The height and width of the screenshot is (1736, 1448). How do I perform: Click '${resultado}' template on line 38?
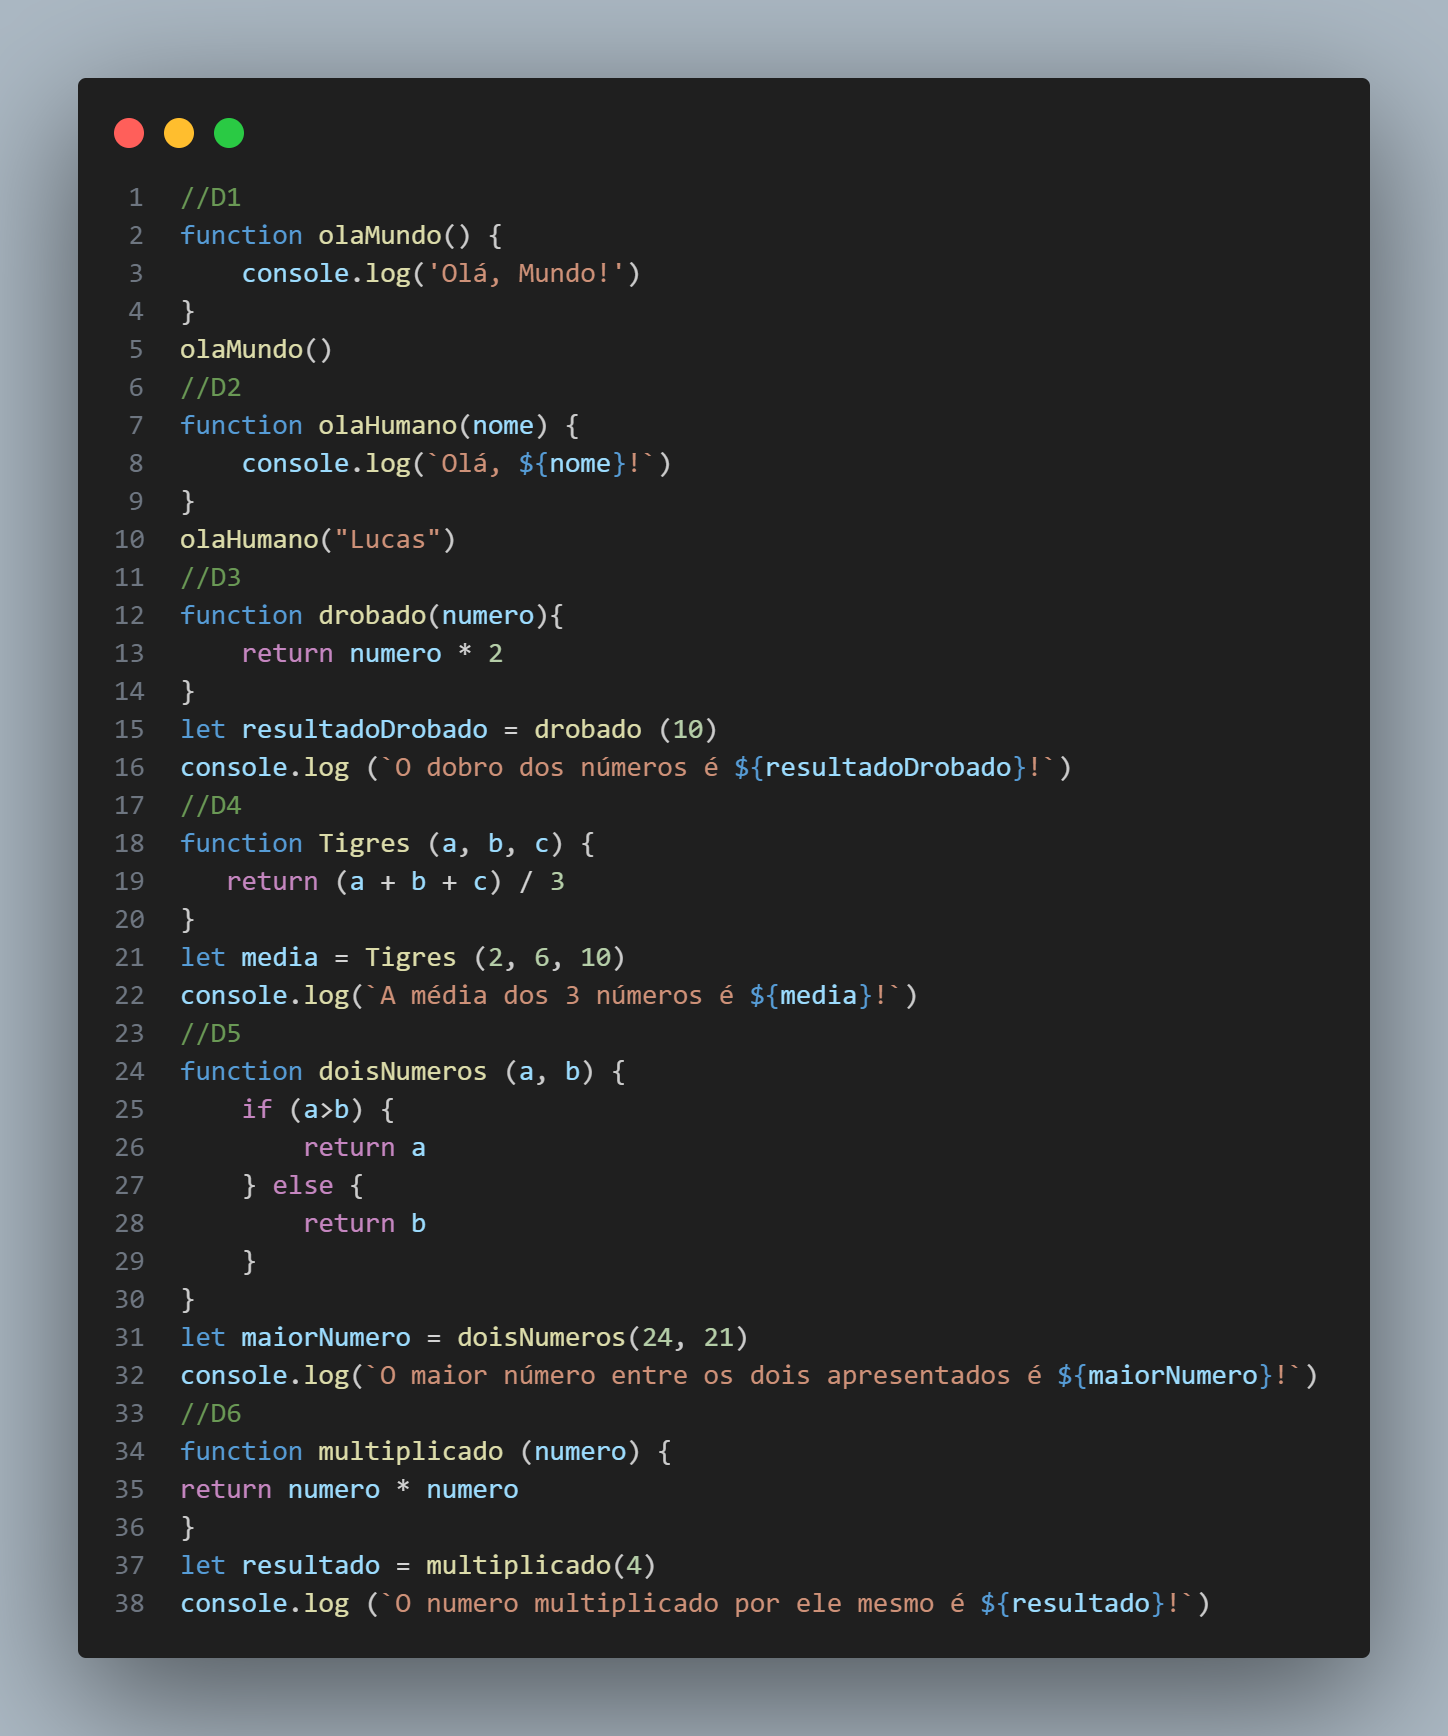(1073, 1603)
